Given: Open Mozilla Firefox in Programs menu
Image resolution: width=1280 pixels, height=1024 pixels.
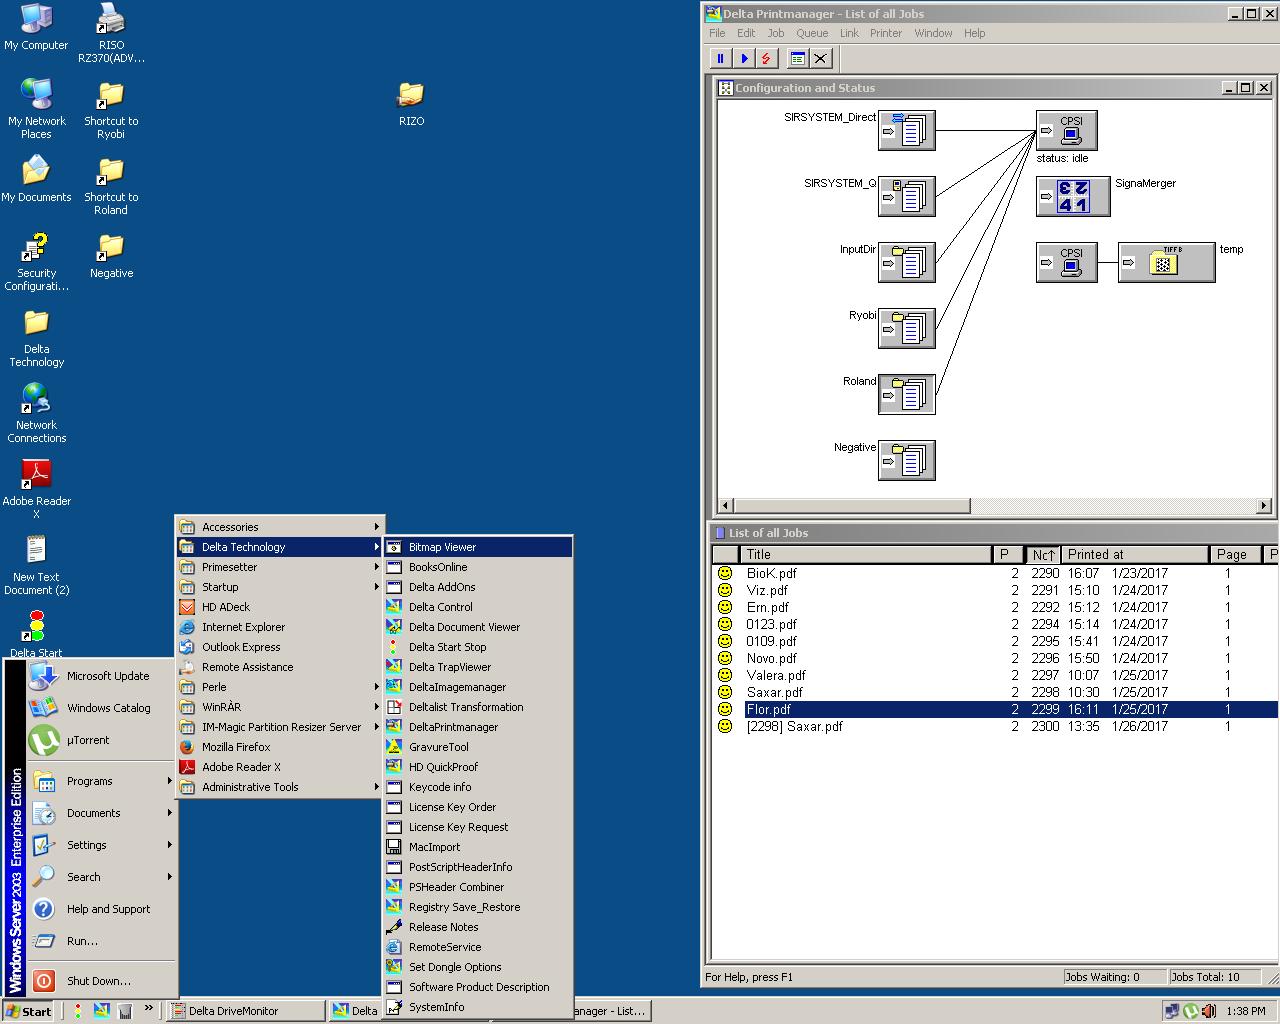Looking at the screenshot, I should click(280, 747).
